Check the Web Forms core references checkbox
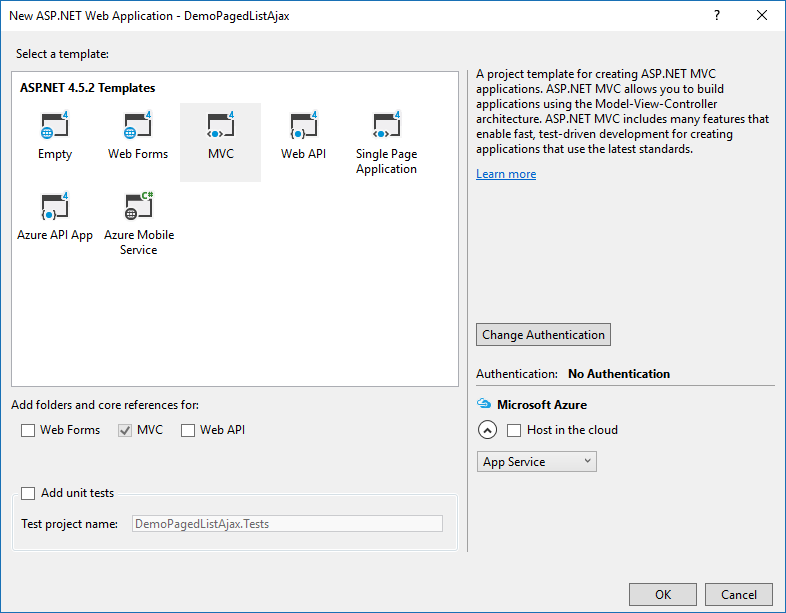This screenshot has width=786, height=613. (x=28, y=431)
